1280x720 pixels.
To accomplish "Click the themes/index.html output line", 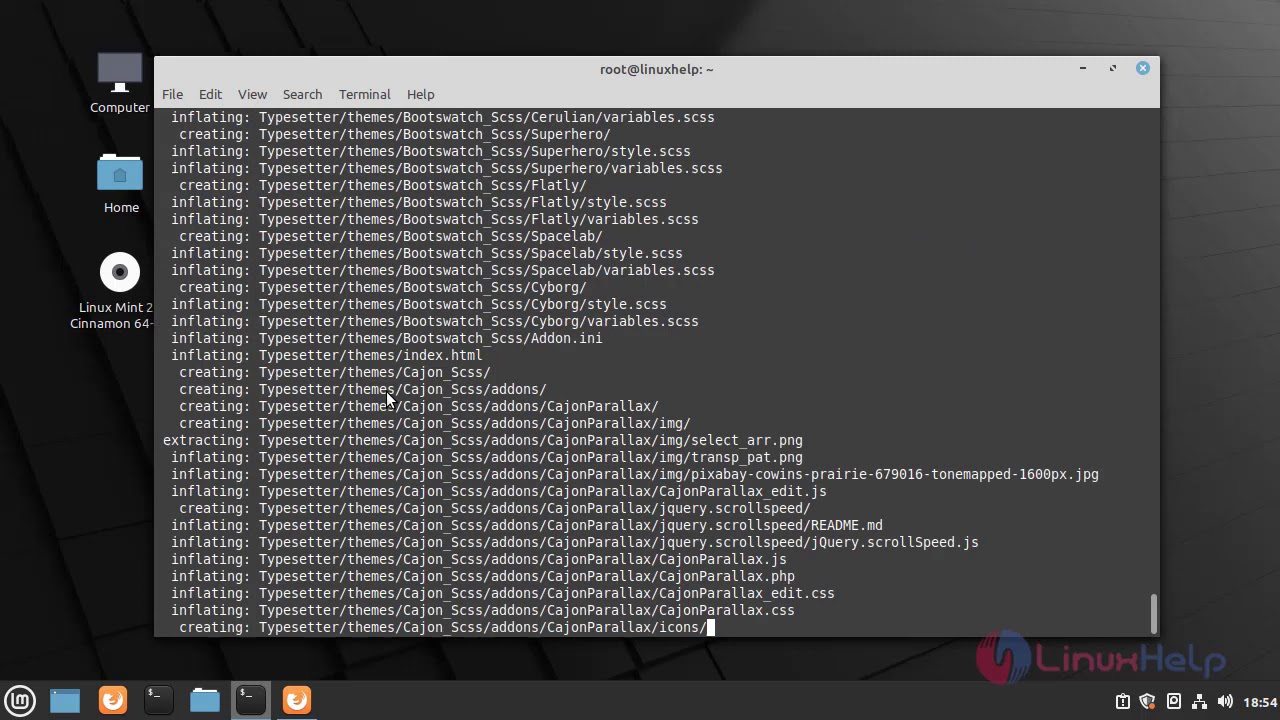I will [327, 355].
